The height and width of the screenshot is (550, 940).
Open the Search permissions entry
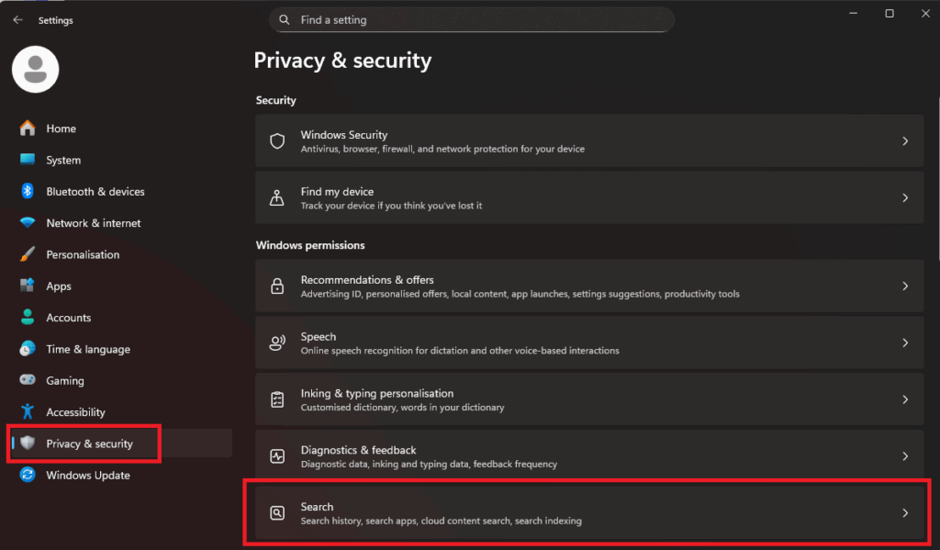[589, 513]
